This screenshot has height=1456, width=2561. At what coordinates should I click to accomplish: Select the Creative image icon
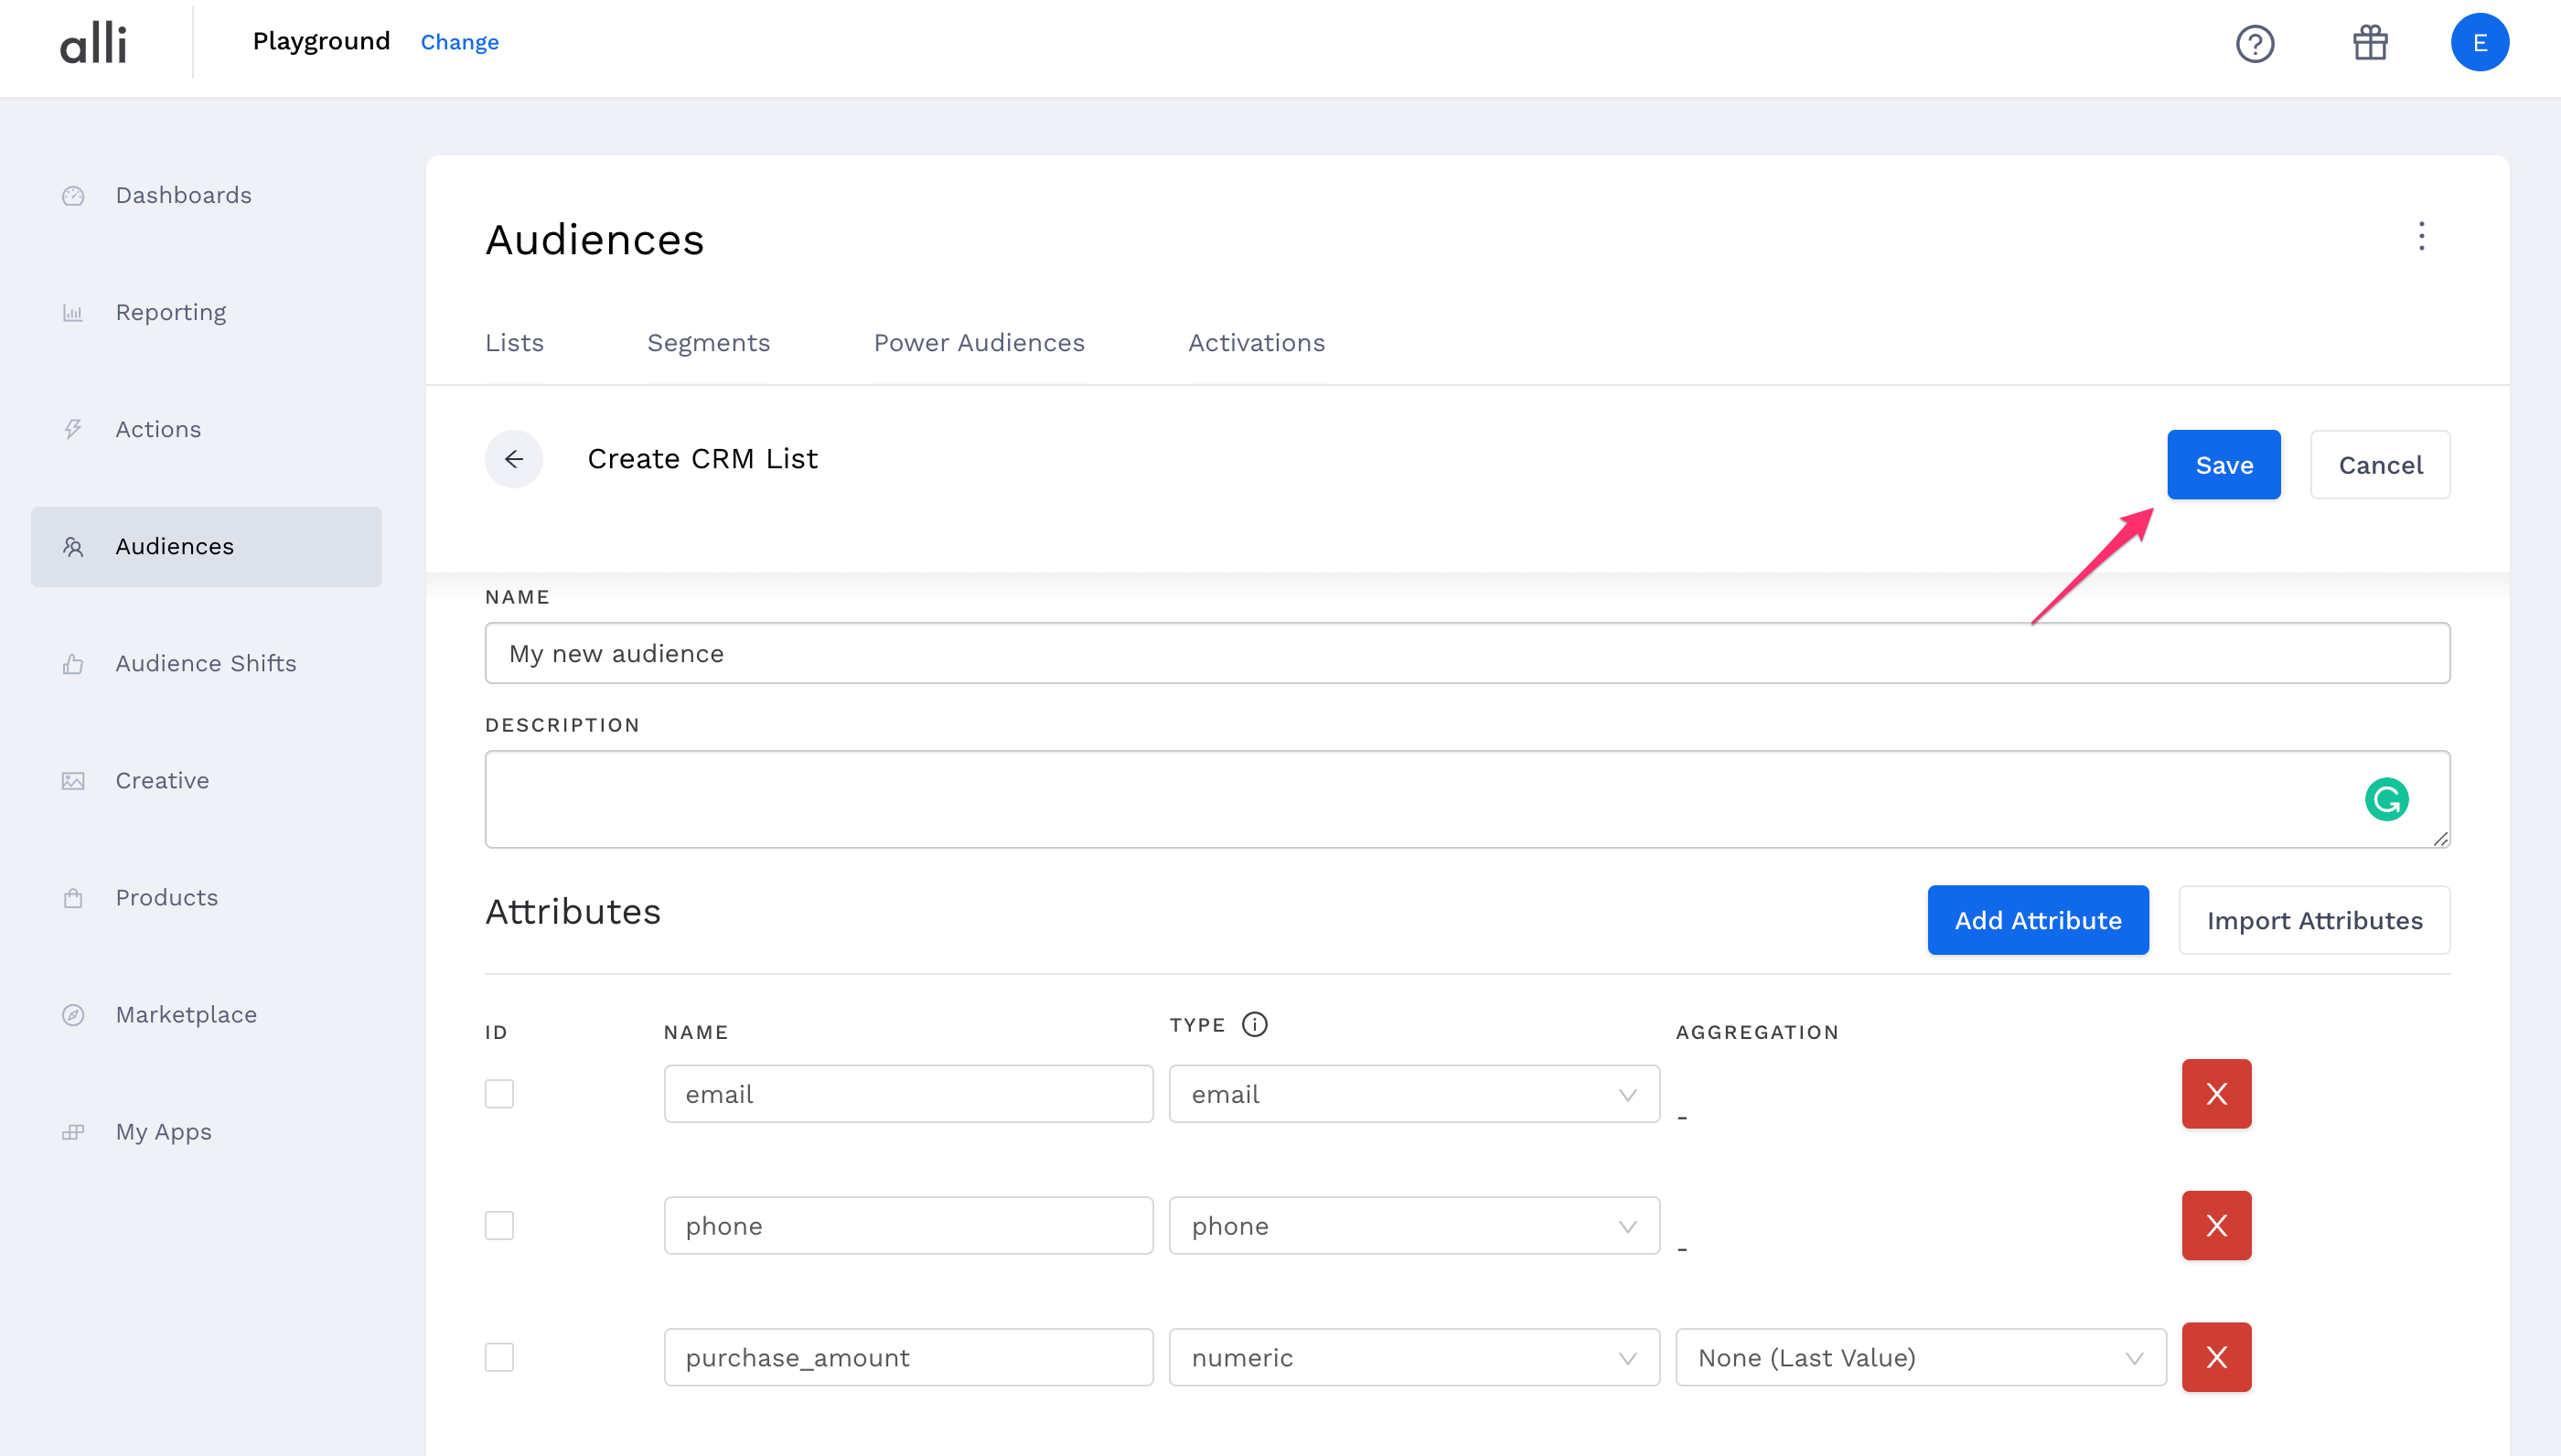(x=73, y=780)
